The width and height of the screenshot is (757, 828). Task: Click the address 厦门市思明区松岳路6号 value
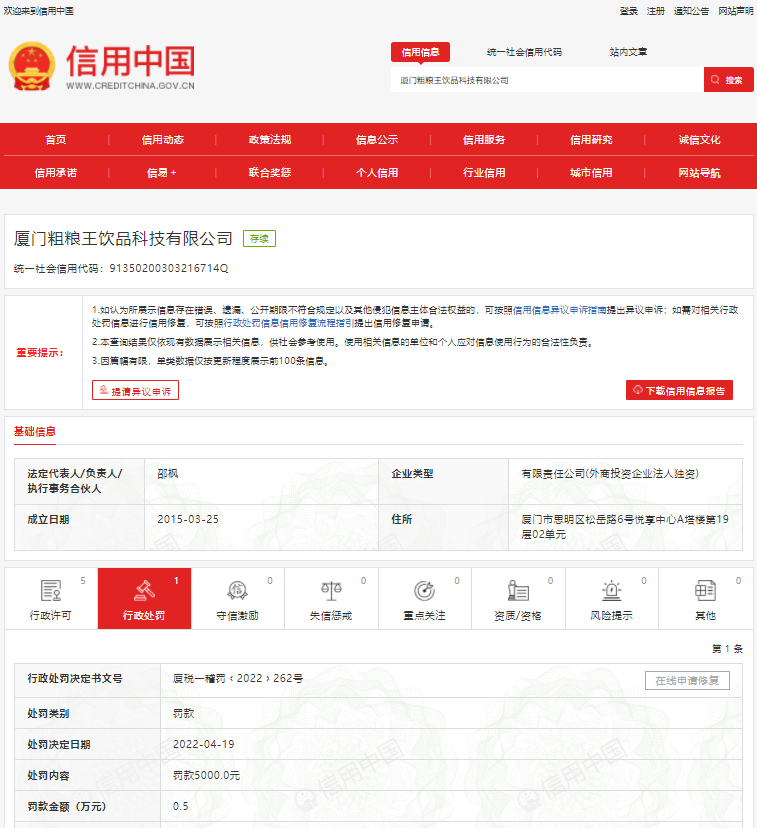coord(625,527)
